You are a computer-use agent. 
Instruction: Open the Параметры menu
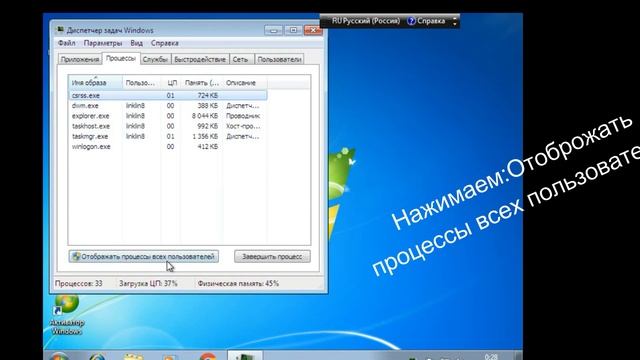click(x=102, y=43)
